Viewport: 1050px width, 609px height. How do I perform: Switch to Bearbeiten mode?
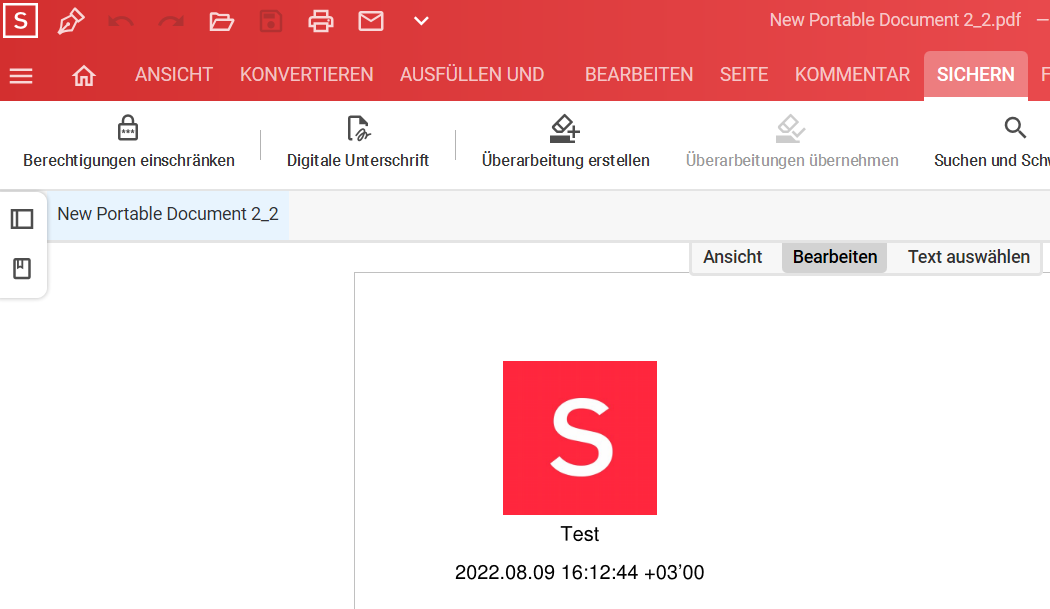(834, 257)
